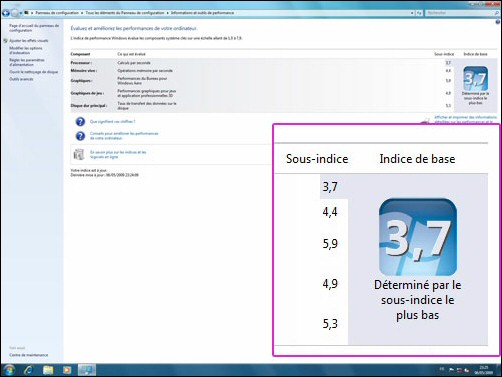Expand the address bar history dropdown arrow
Viewport: 502px width, 377px height.
point(412,13)
